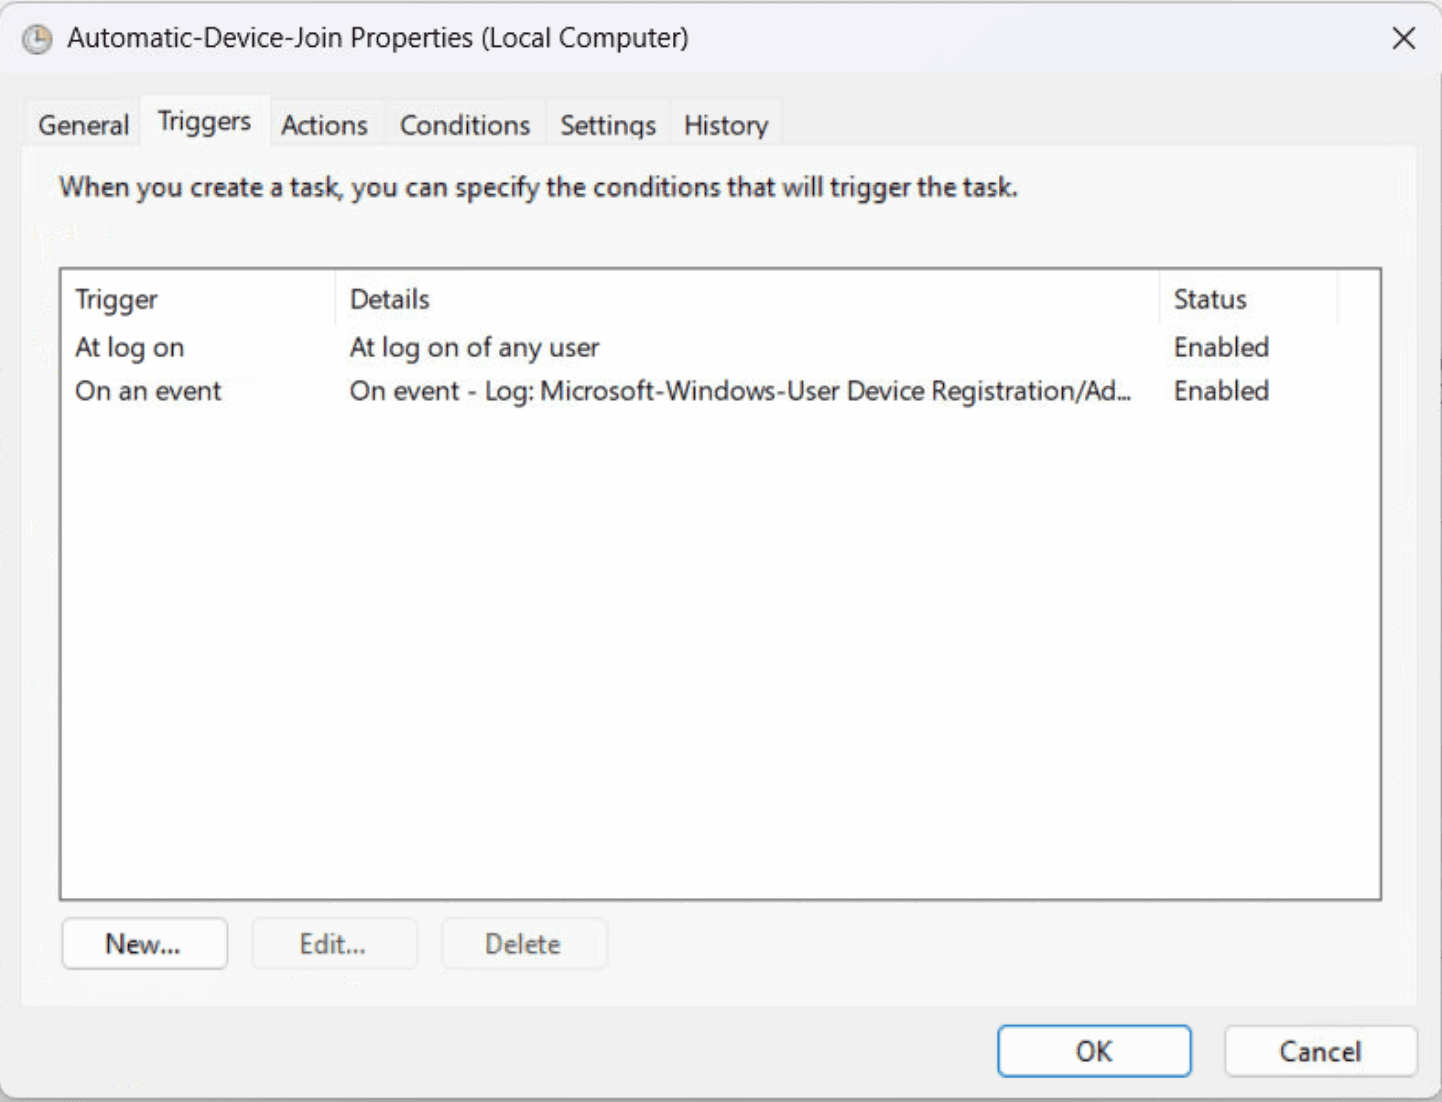Click the Task Scheduler clock icon

coord(36,38)
